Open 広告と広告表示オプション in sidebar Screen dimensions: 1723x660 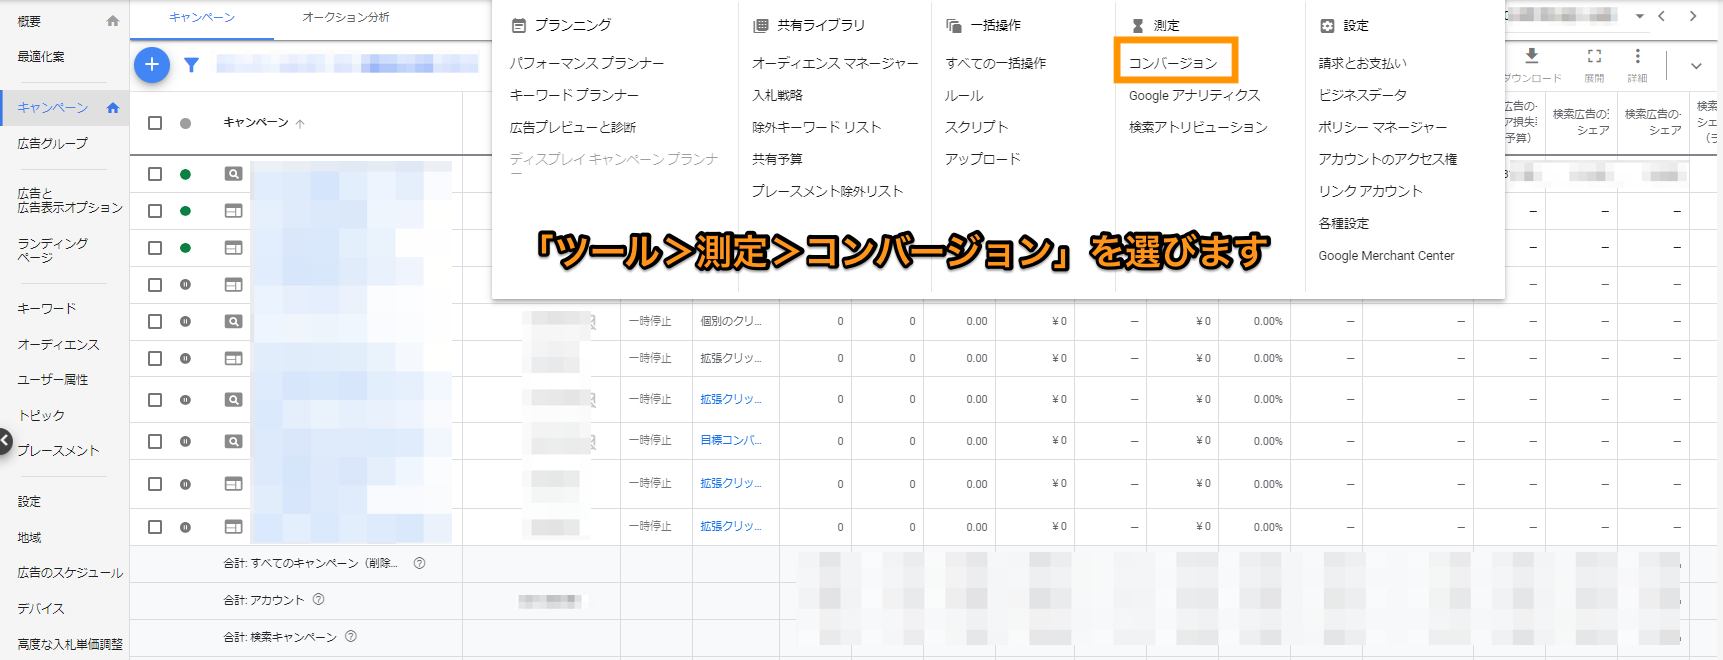[x=69, y=200]
